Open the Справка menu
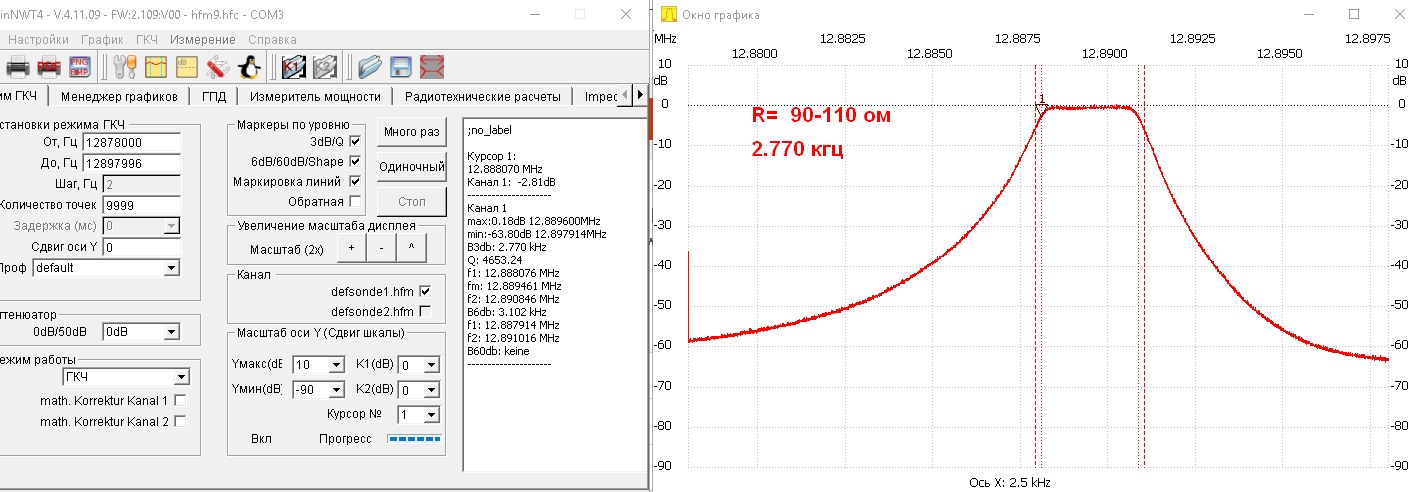The height and width of the screenshot is (492, 1420). pyautogui.click(x=271, y=40)
